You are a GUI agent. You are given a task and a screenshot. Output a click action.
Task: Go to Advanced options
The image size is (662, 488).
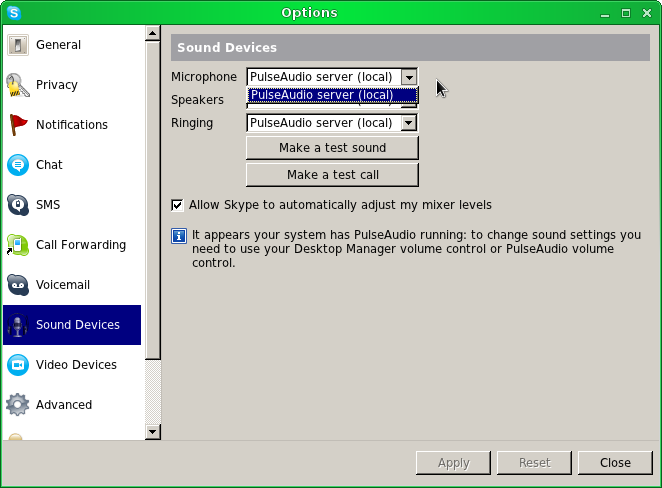coord(72,405)
